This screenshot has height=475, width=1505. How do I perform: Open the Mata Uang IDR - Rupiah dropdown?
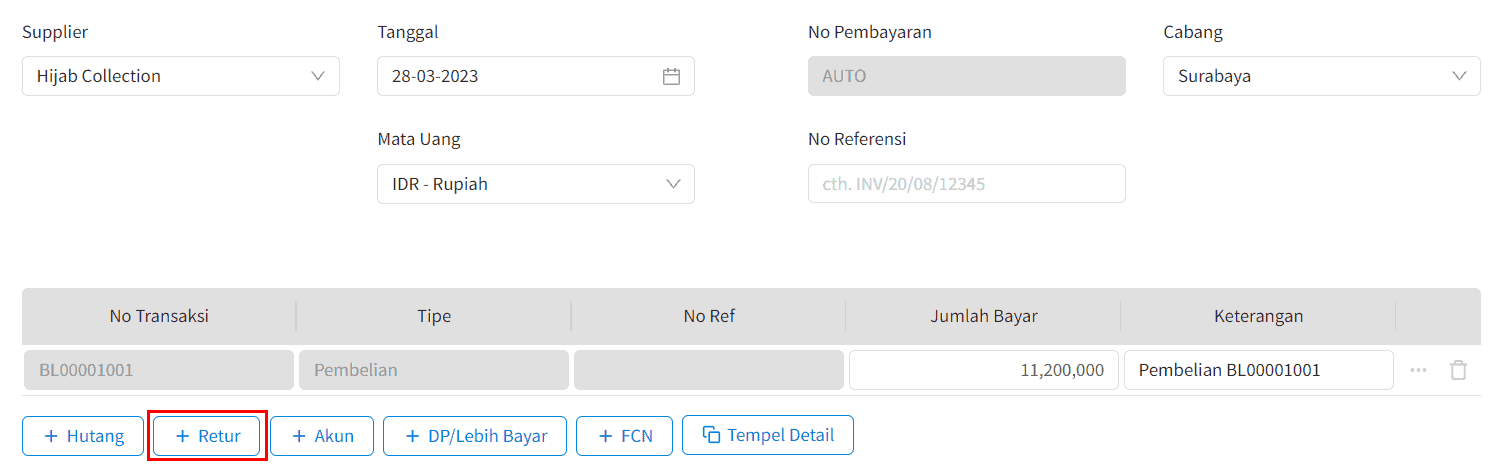pyautogui.click(x=535, y=184)
